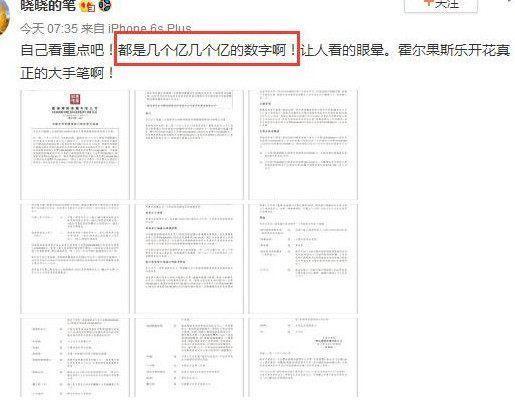Open the first document thumbnail with red seal
The image size is (515, 404).
click(x=75, y=144)
